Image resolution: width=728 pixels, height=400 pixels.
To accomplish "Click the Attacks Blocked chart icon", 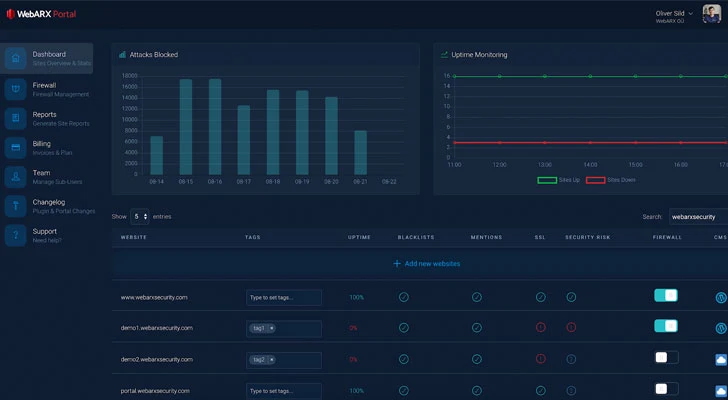I will click(122, 55).
